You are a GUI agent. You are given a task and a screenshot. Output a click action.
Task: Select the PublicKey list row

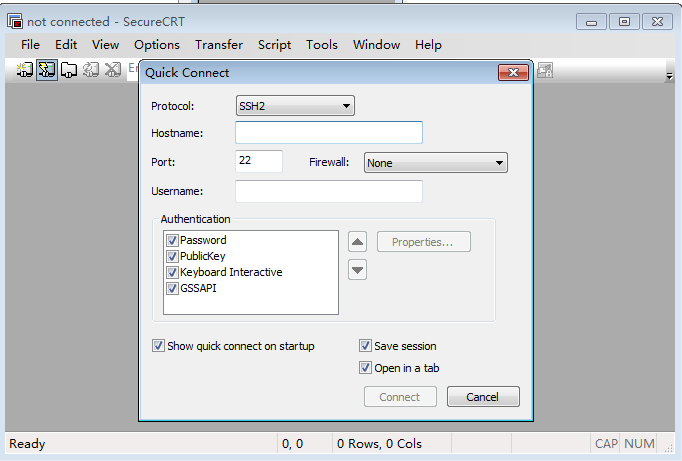coord(203,256)
